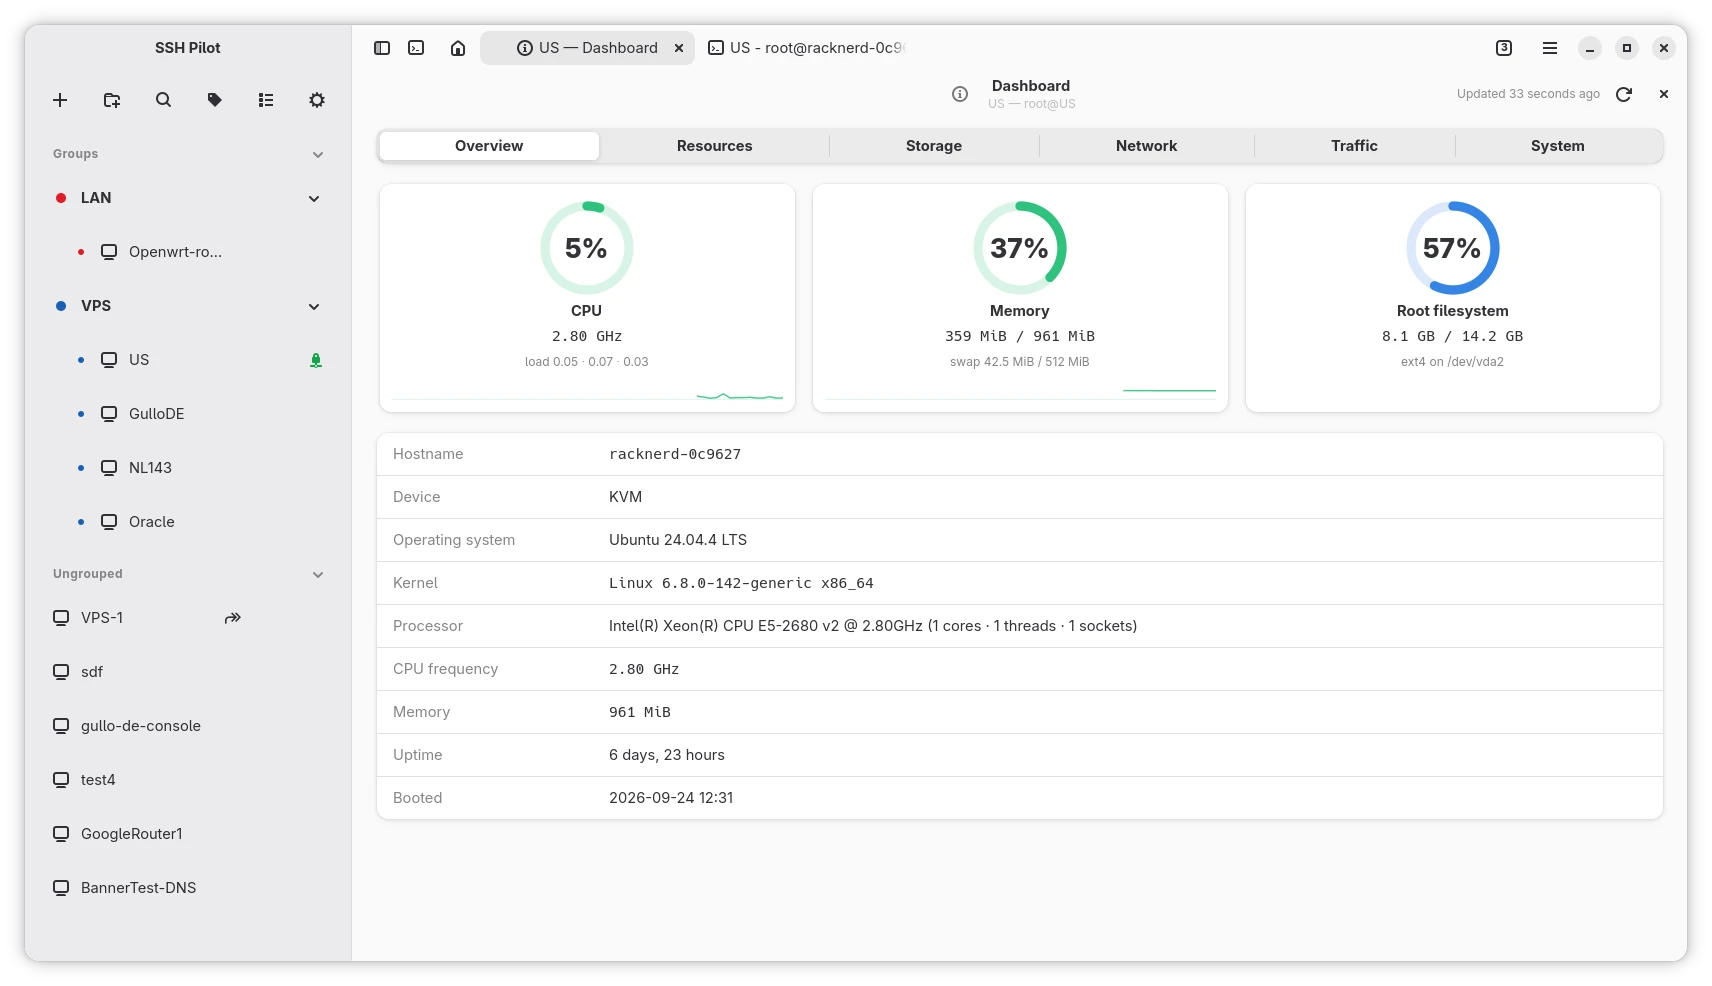Open the local terminal icon in the header
Viewport: 1712px width, 986px height.
coord(417,48)
